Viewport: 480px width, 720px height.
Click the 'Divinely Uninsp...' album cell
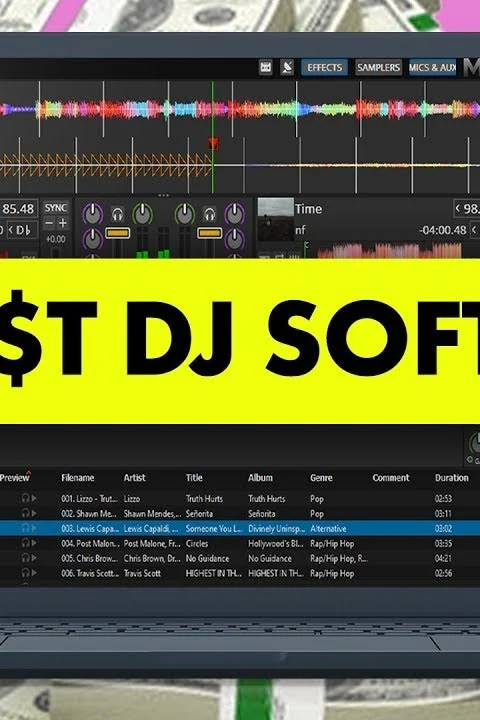tap(277, 529)
